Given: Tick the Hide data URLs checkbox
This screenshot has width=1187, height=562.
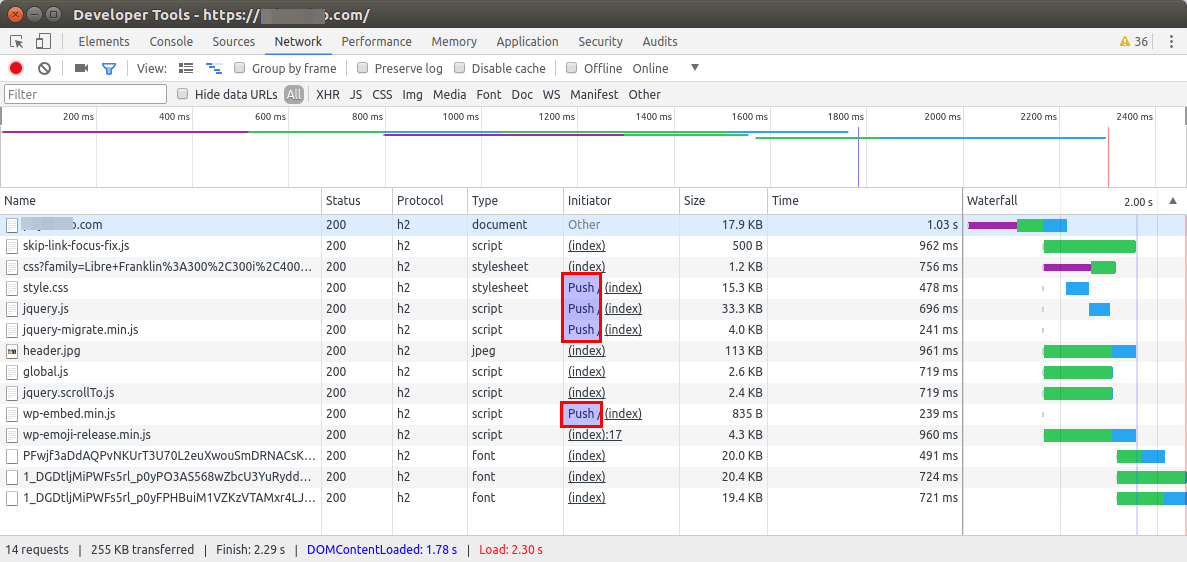Looking at the screenshot, I should click(x=183, y=94).
